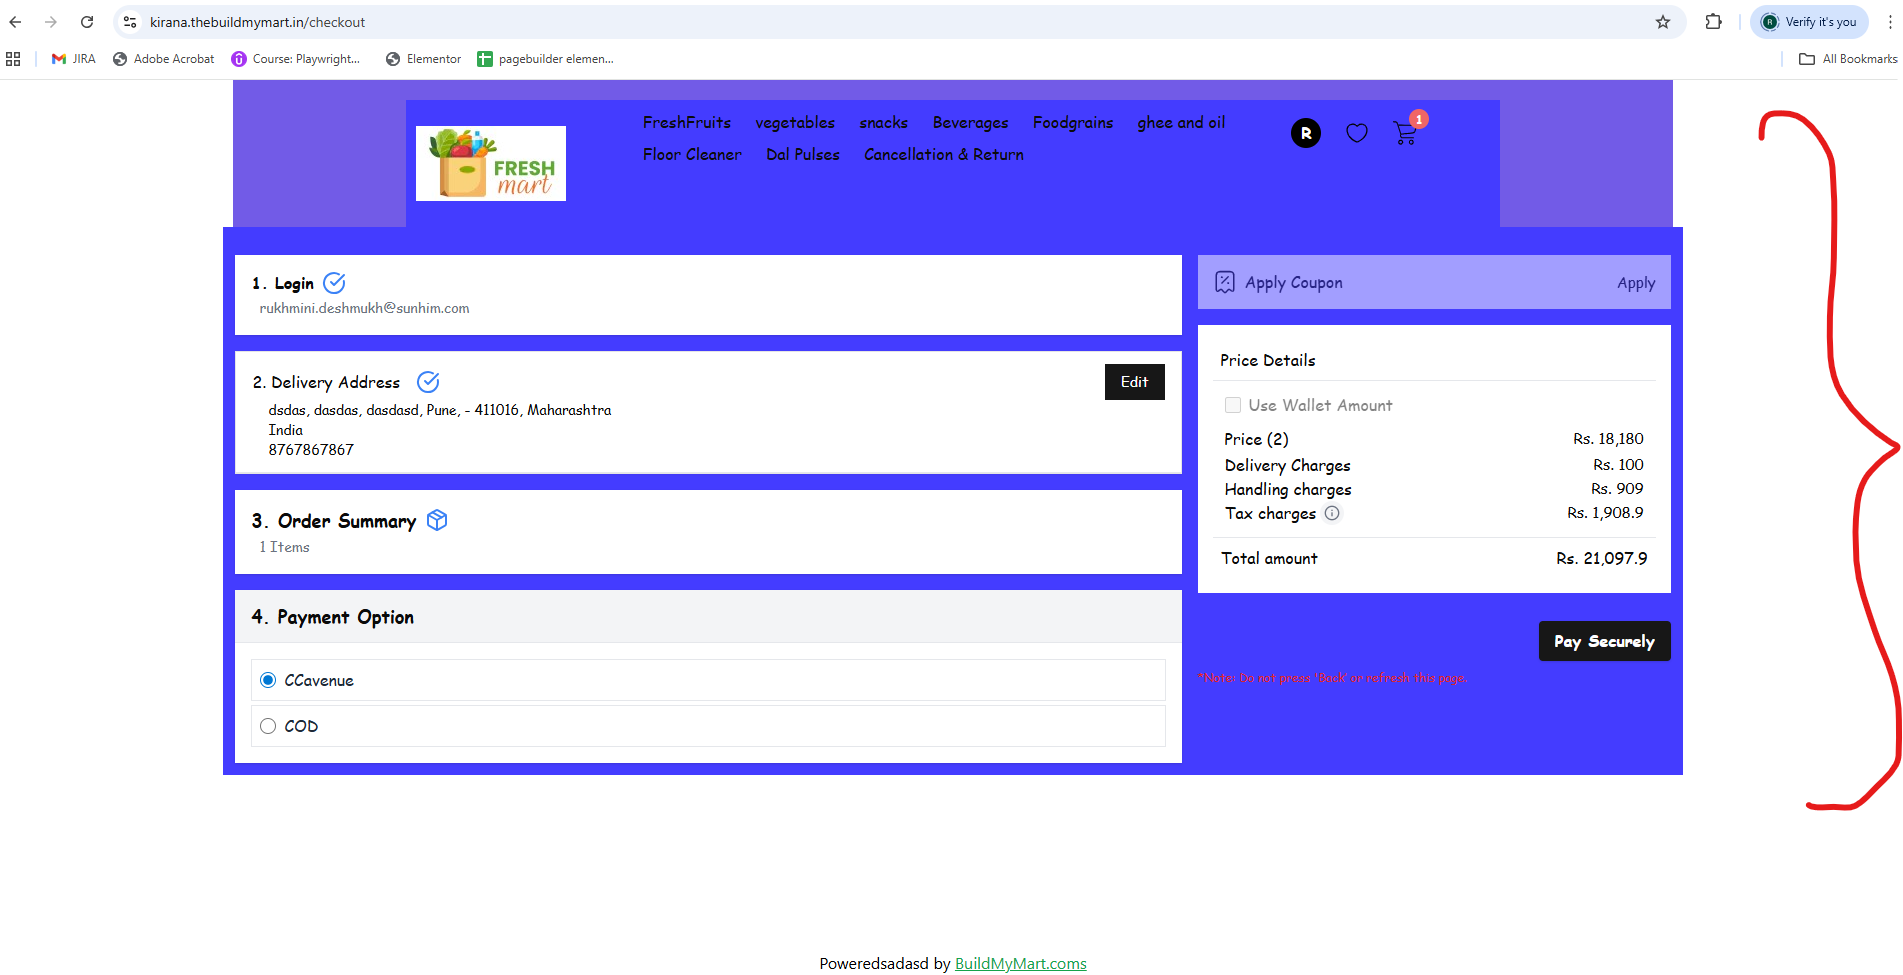1903x975 pixels.
Task: Click the Delivery Address verified checkmark icon
Action: point(428,382)
